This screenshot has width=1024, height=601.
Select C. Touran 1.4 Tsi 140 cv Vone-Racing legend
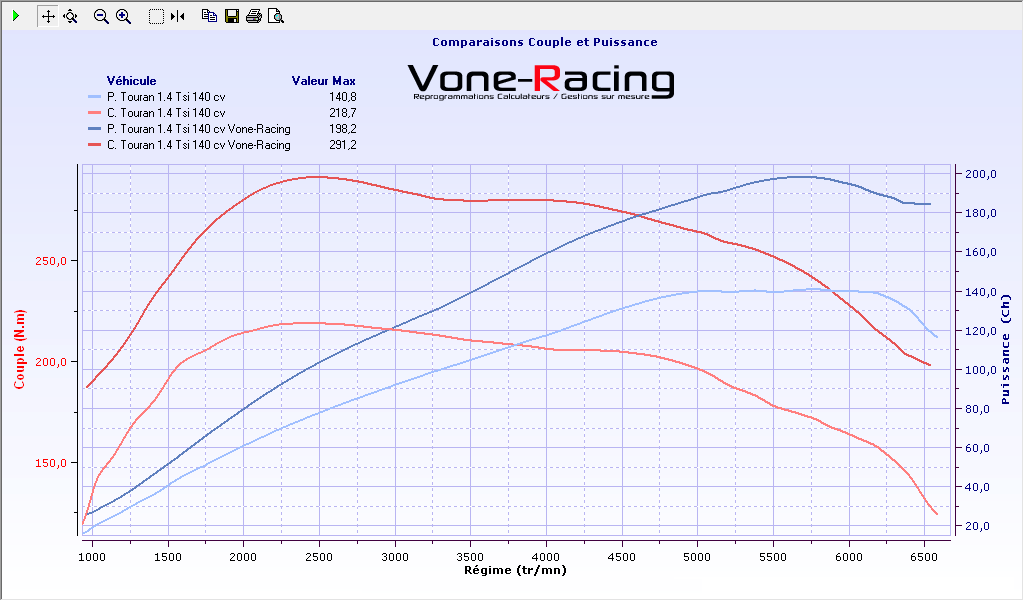click(x=198, y=145)
